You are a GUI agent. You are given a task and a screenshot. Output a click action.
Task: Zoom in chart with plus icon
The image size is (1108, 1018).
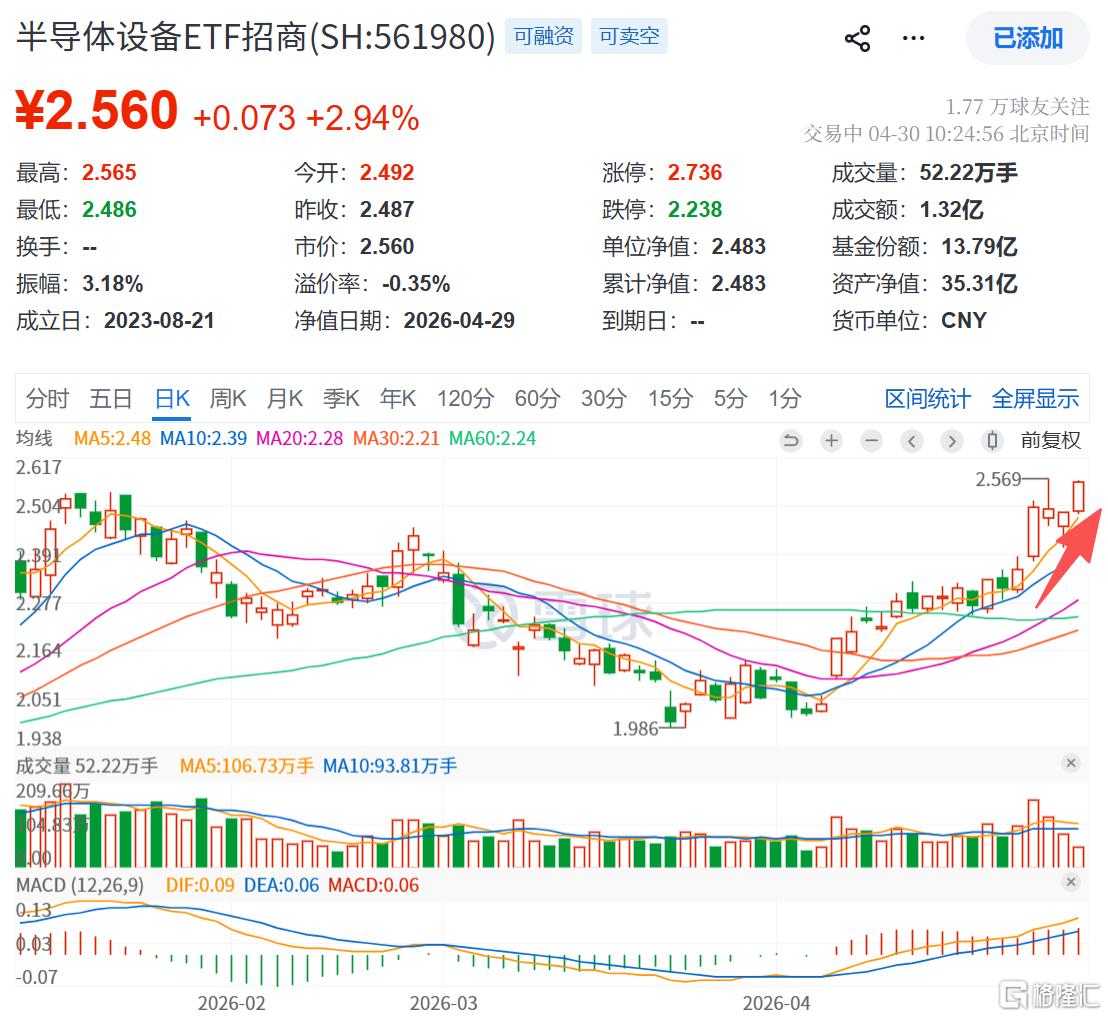point(832,442)
